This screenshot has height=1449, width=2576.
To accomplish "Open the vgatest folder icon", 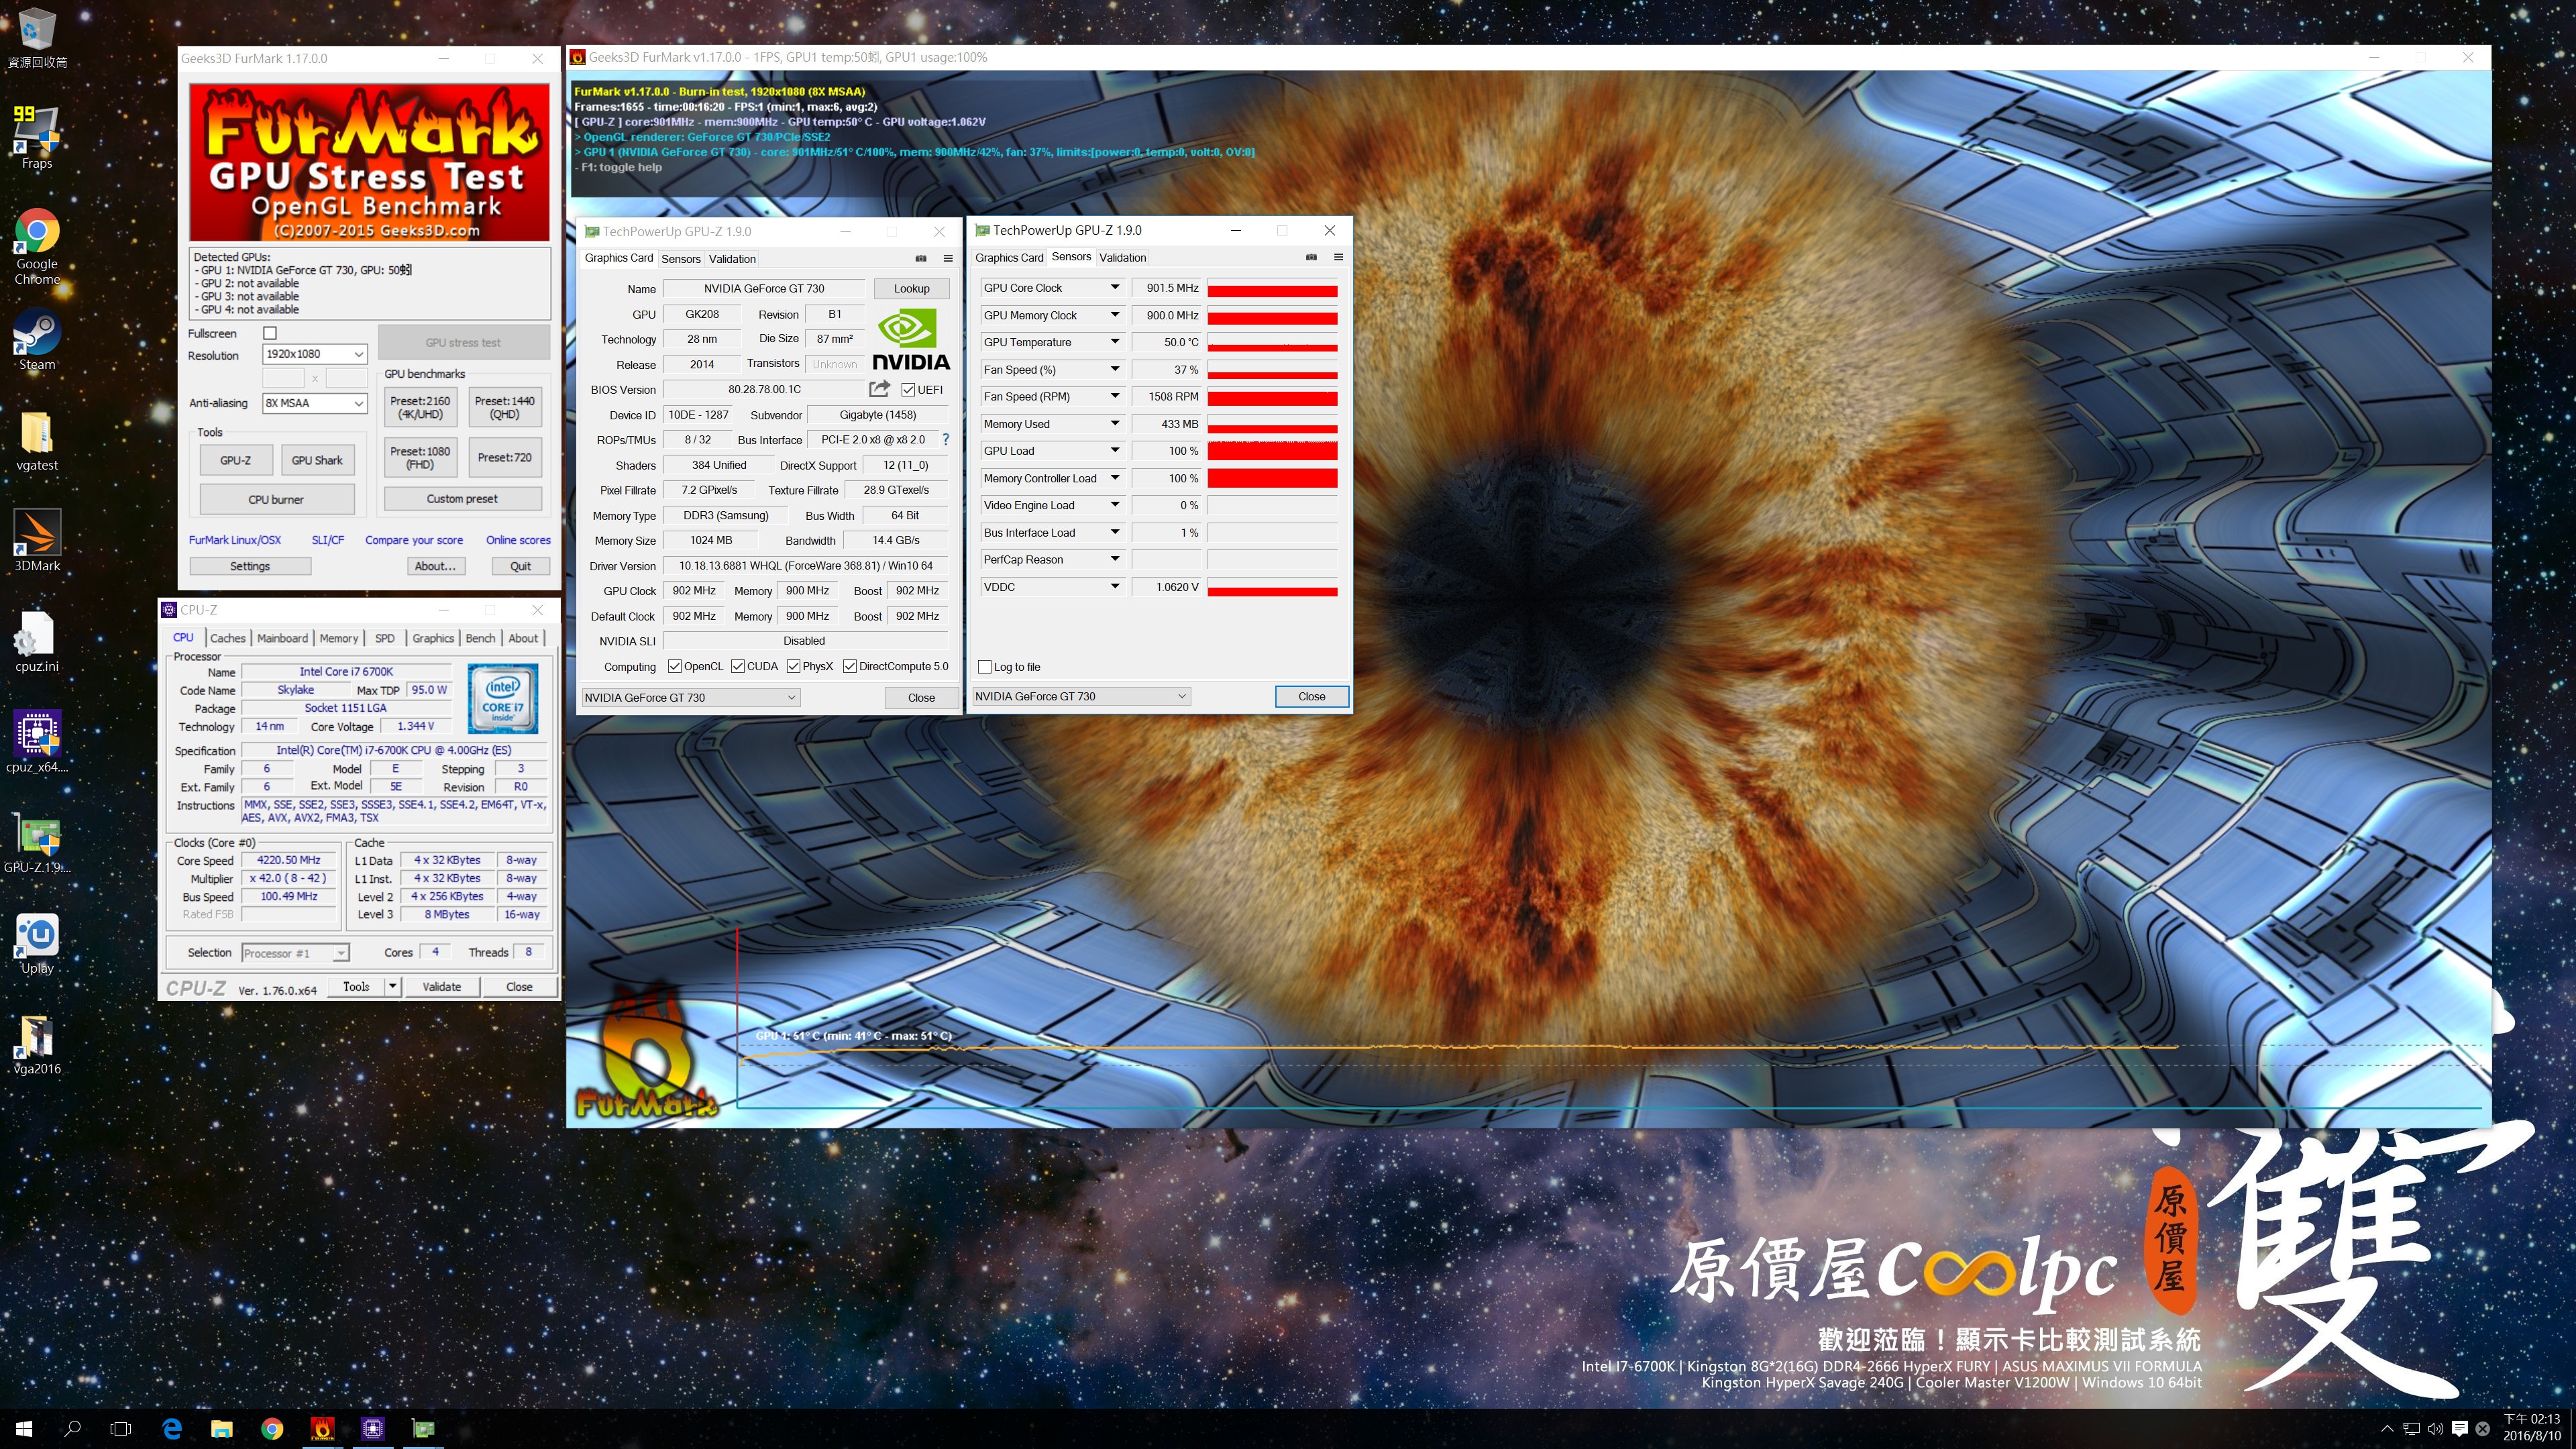I will point(37,441).
